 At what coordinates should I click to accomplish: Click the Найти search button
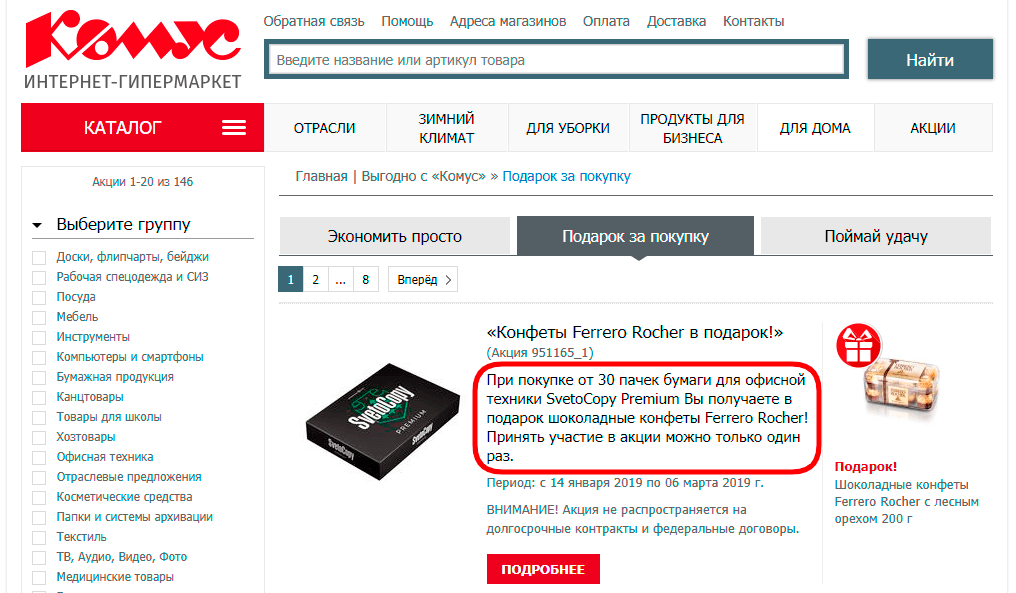(x=930, y=60)
